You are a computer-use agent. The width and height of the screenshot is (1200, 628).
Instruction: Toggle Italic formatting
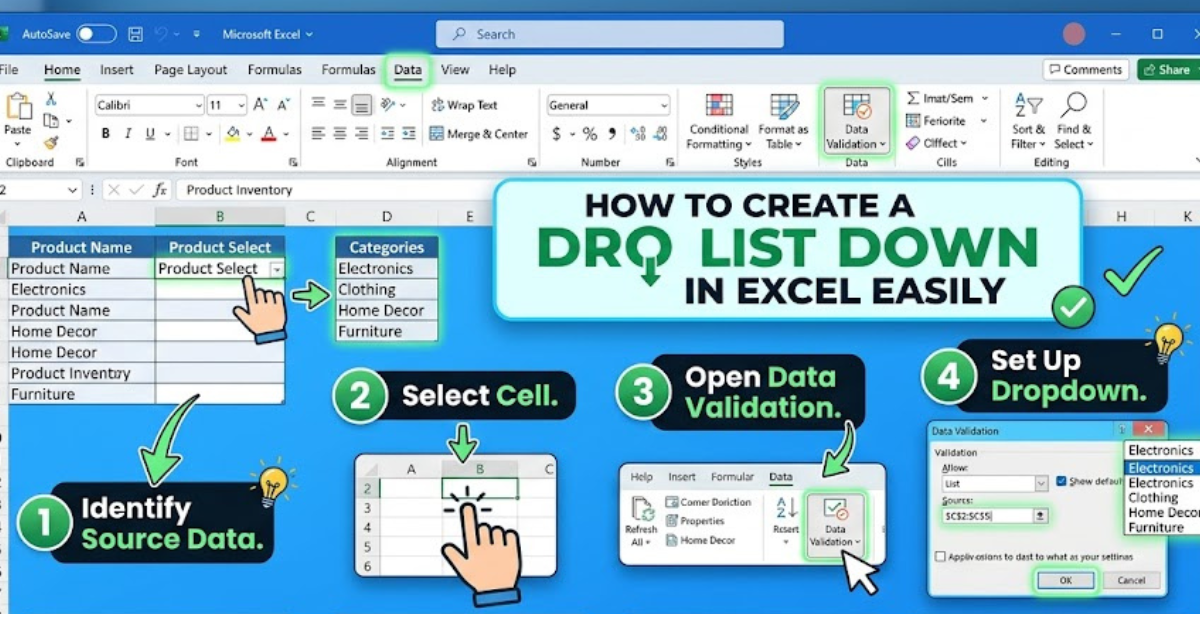click(x=128, y=134)
